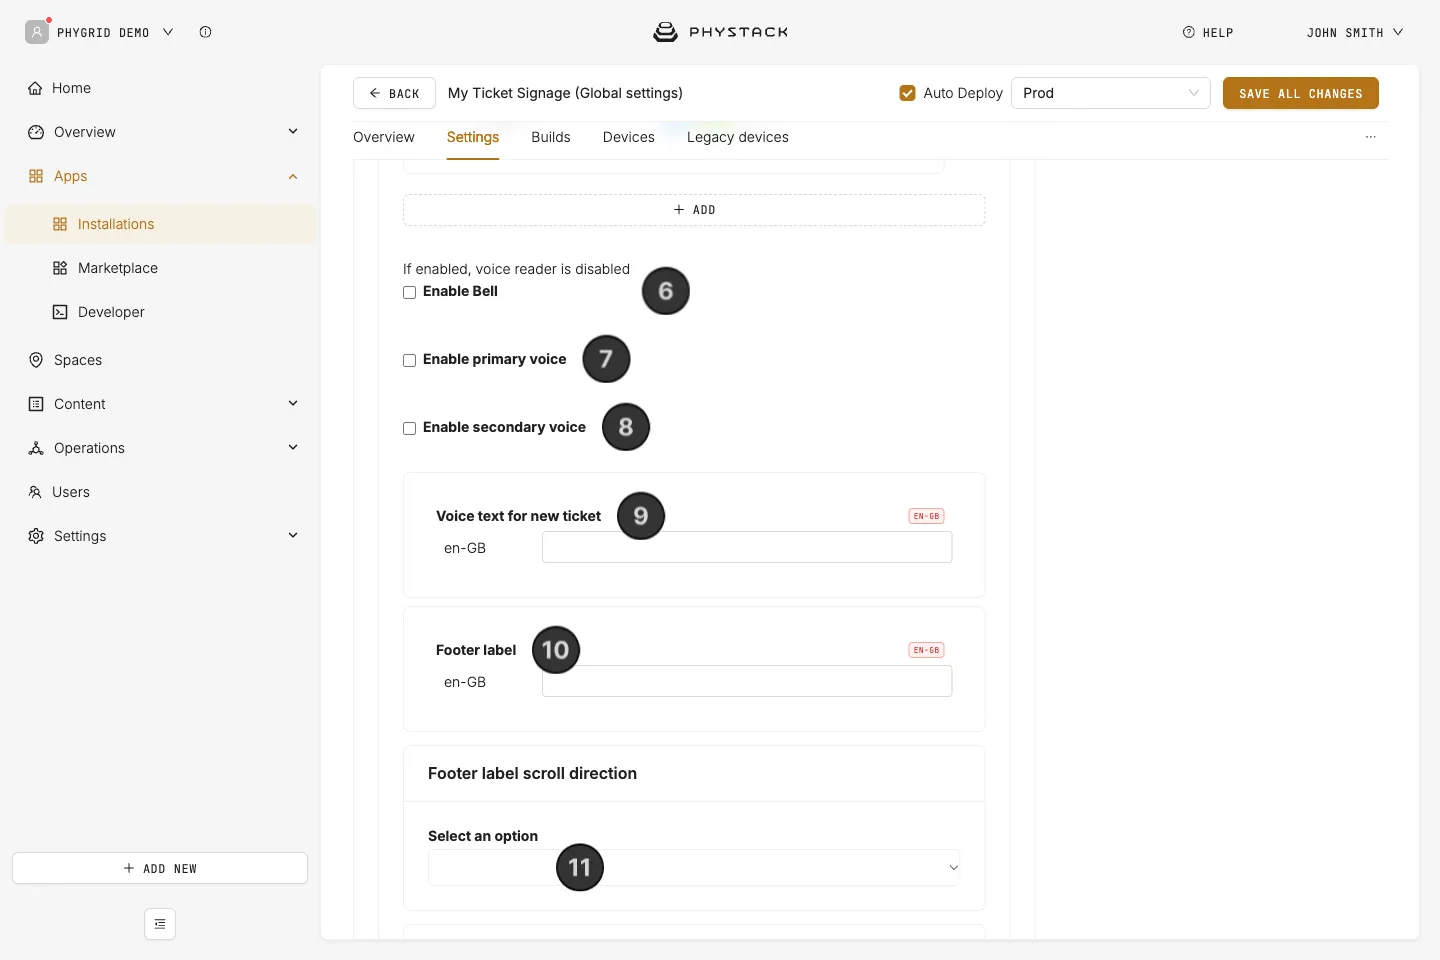1440x960 pixels.
Task: Click the Overview gauge icon in sidebar
Action: [36, 132]
